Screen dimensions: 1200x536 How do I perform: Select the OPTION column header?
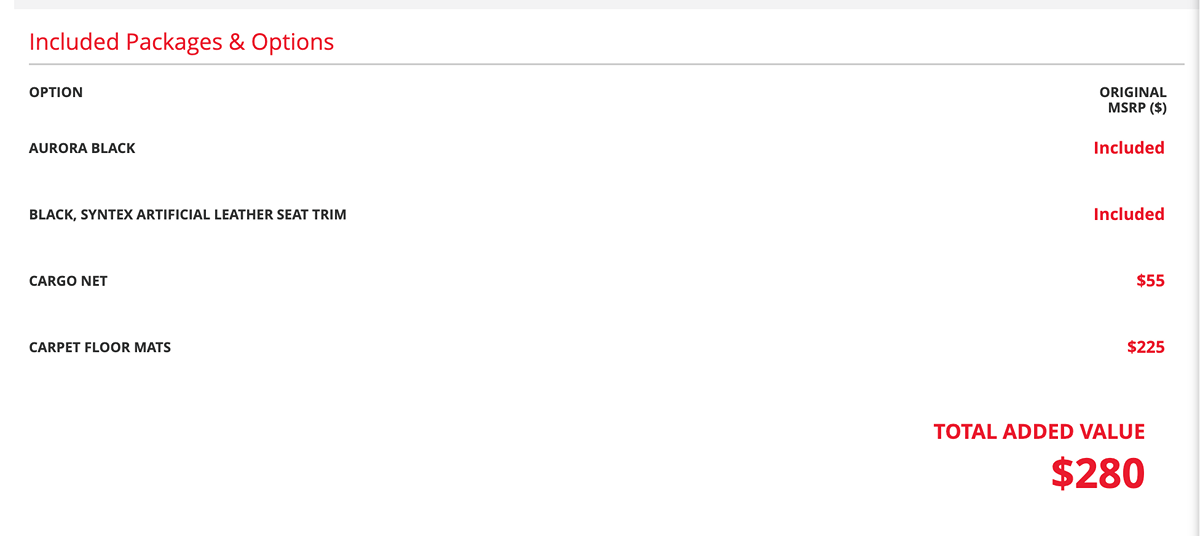point(56,92)
